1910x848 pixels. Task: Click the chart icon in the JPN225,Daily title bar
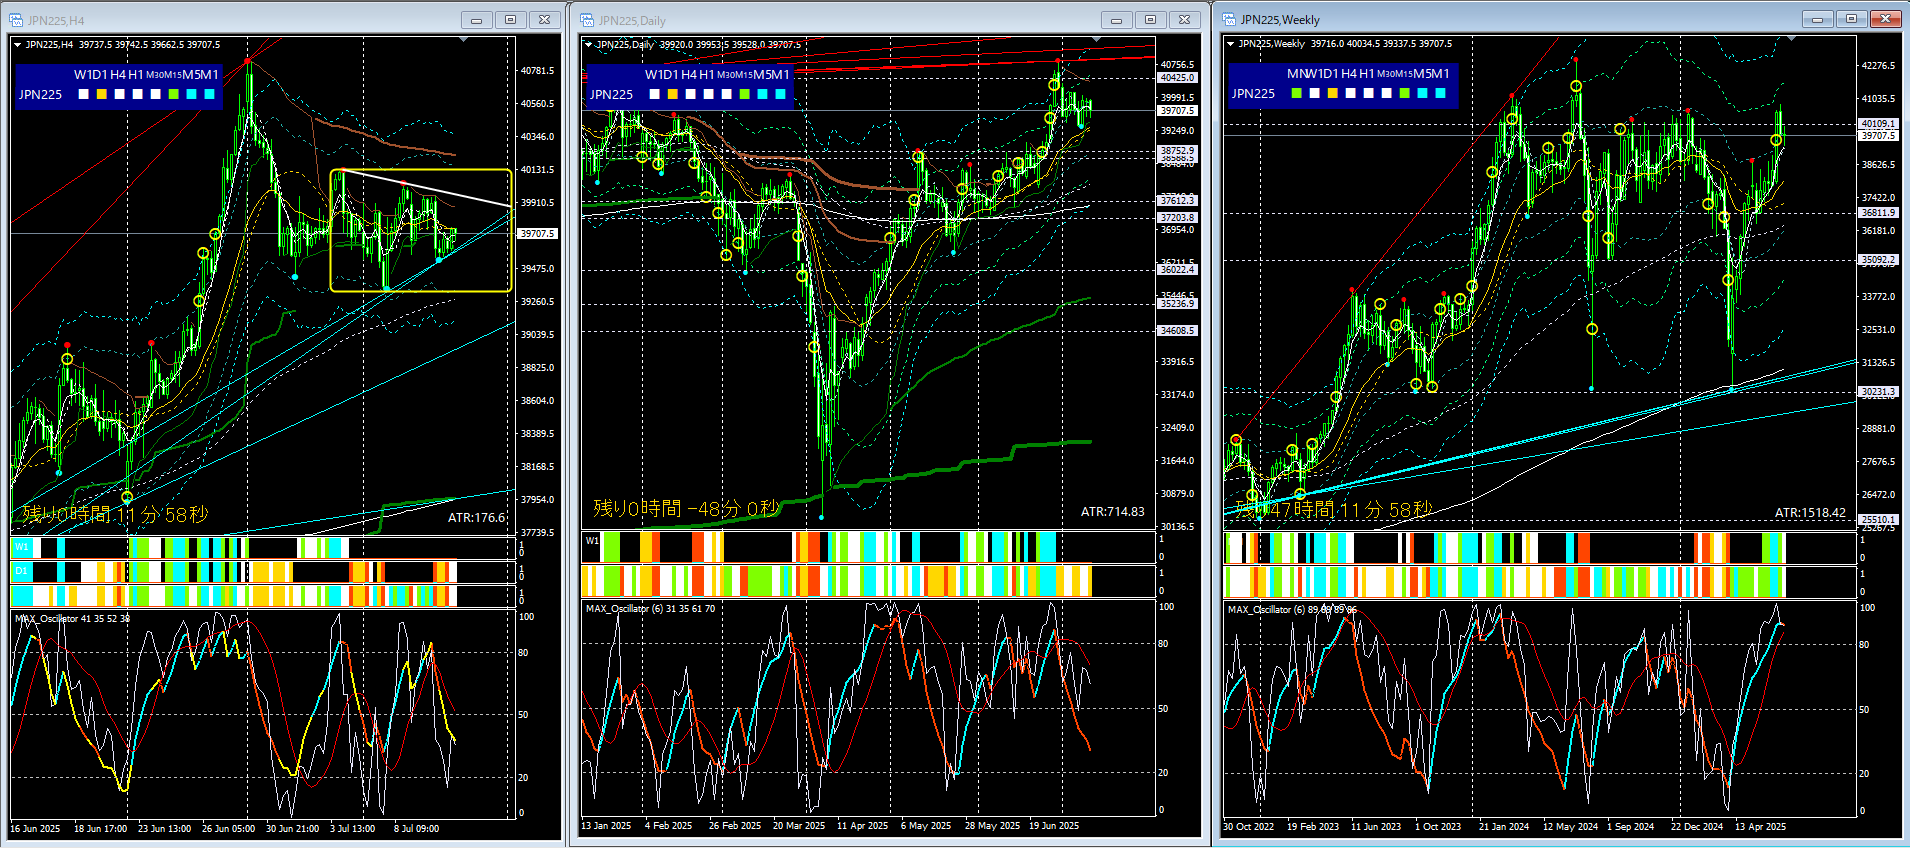point(587,20)
